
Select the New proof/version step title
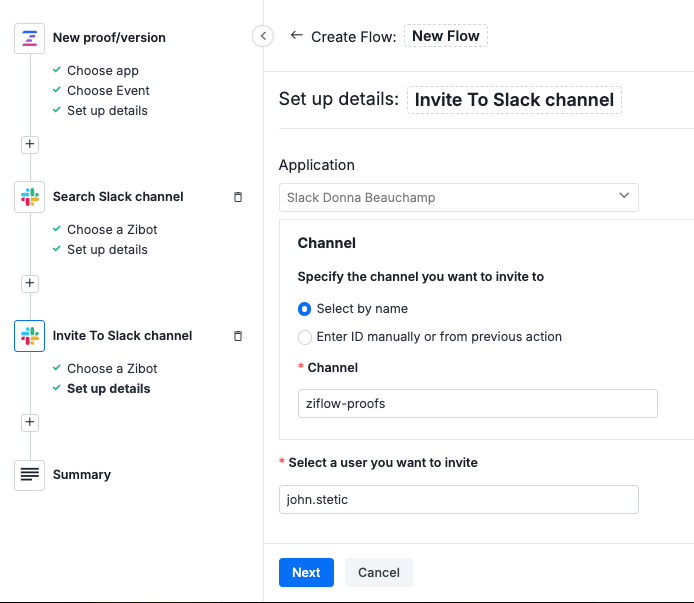[x=109, y=38]
